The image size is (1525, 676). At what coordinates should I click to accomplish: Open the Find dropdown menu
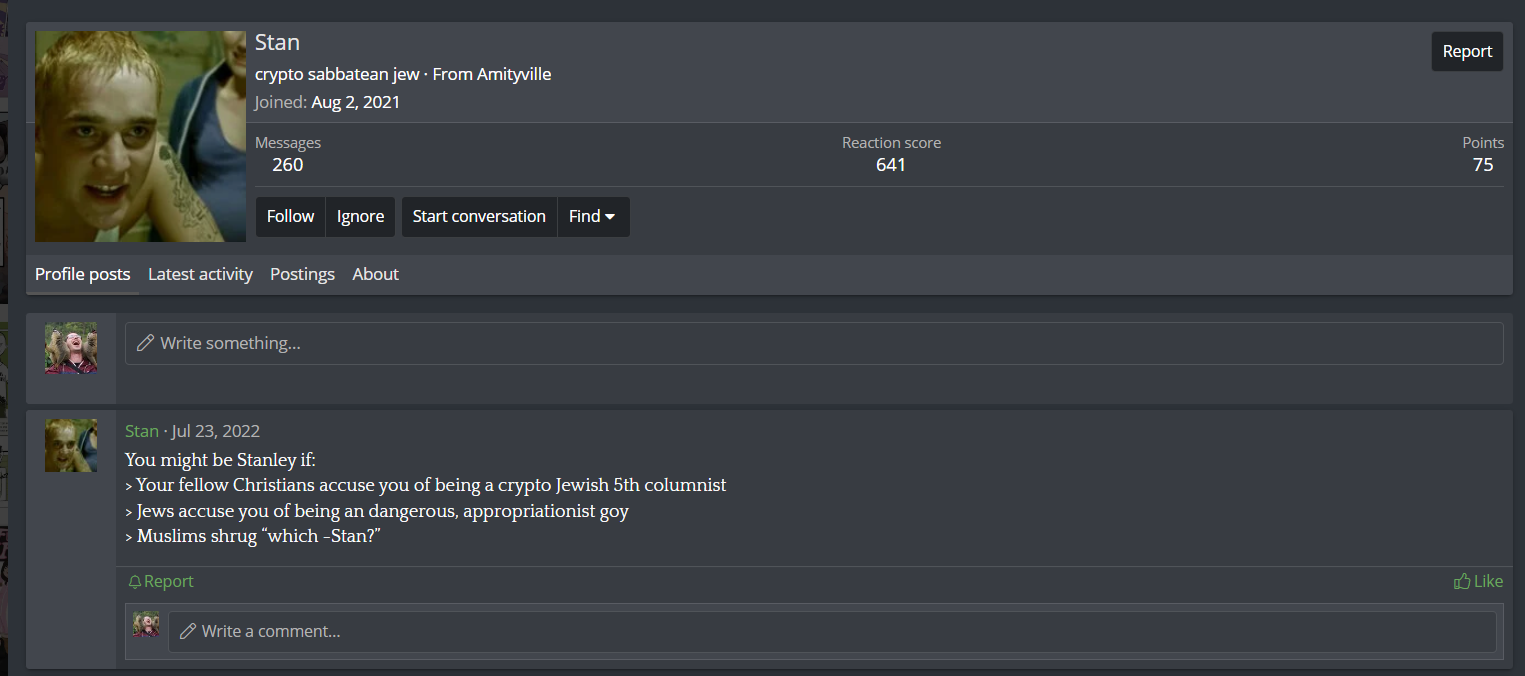click(592, 216)
